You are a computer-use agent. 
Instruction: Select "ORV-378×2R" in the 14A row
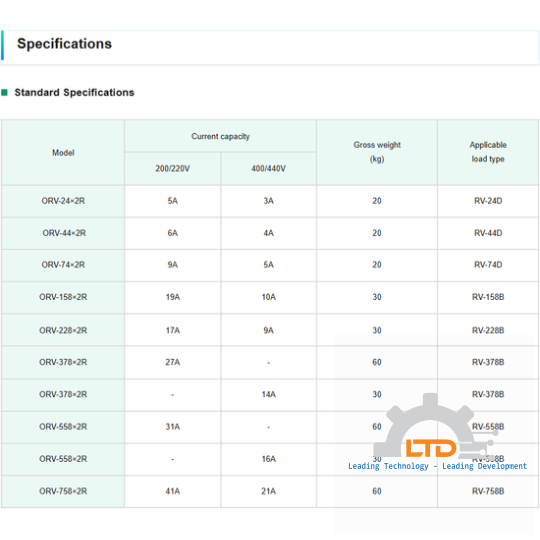coord(63,394)
